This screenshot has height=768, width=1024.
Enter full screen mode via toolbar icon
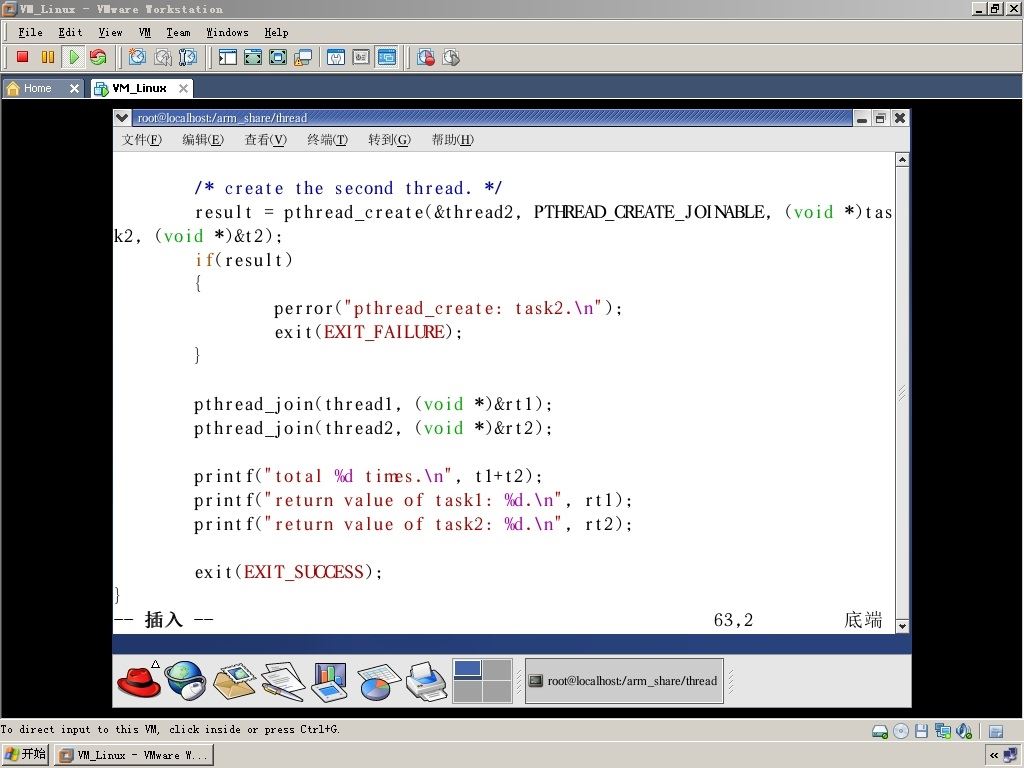[x=278, y=57]
